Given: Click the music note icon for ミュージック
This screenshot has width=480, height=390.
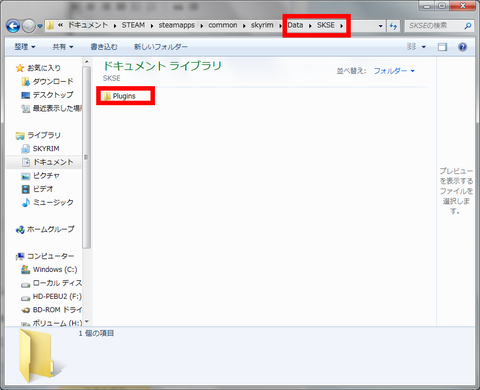Looking at the screenshot, I should point(25,202).
